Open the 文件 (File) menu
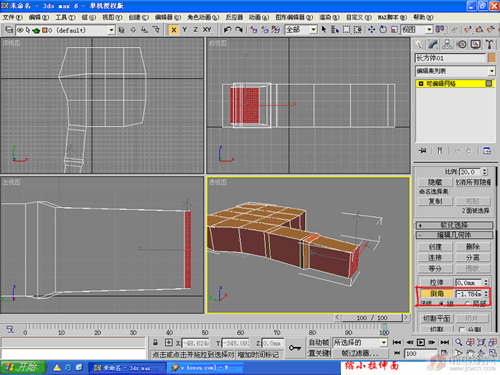Viewport: 500px width, 375px height. pos(12,17)
